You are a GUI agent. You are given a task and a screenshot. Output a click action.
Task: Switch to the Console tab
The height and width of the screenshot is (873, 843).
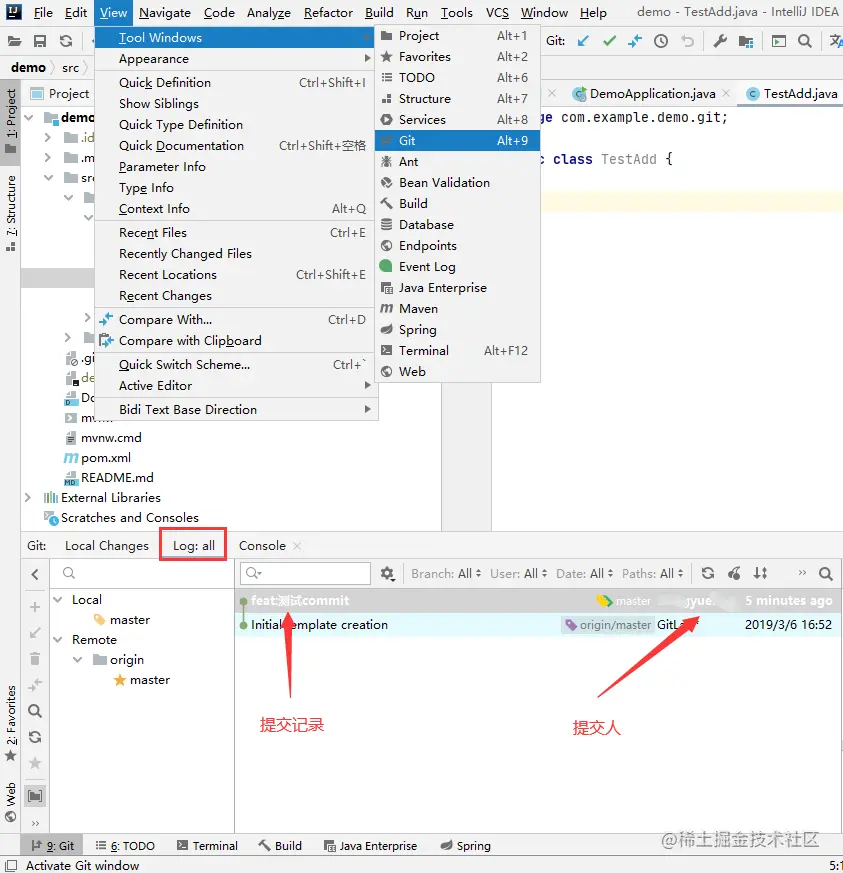click(262, 546)
